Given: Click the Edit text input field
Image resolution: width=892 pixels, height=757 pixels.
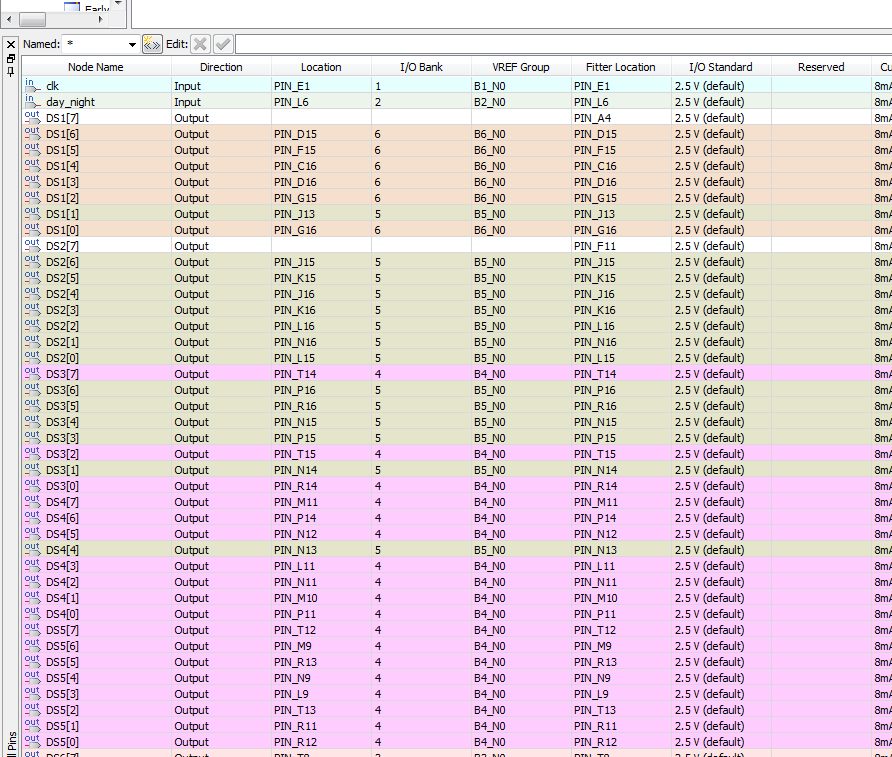Looking at the screenshot, I should (x=560, y=44).
